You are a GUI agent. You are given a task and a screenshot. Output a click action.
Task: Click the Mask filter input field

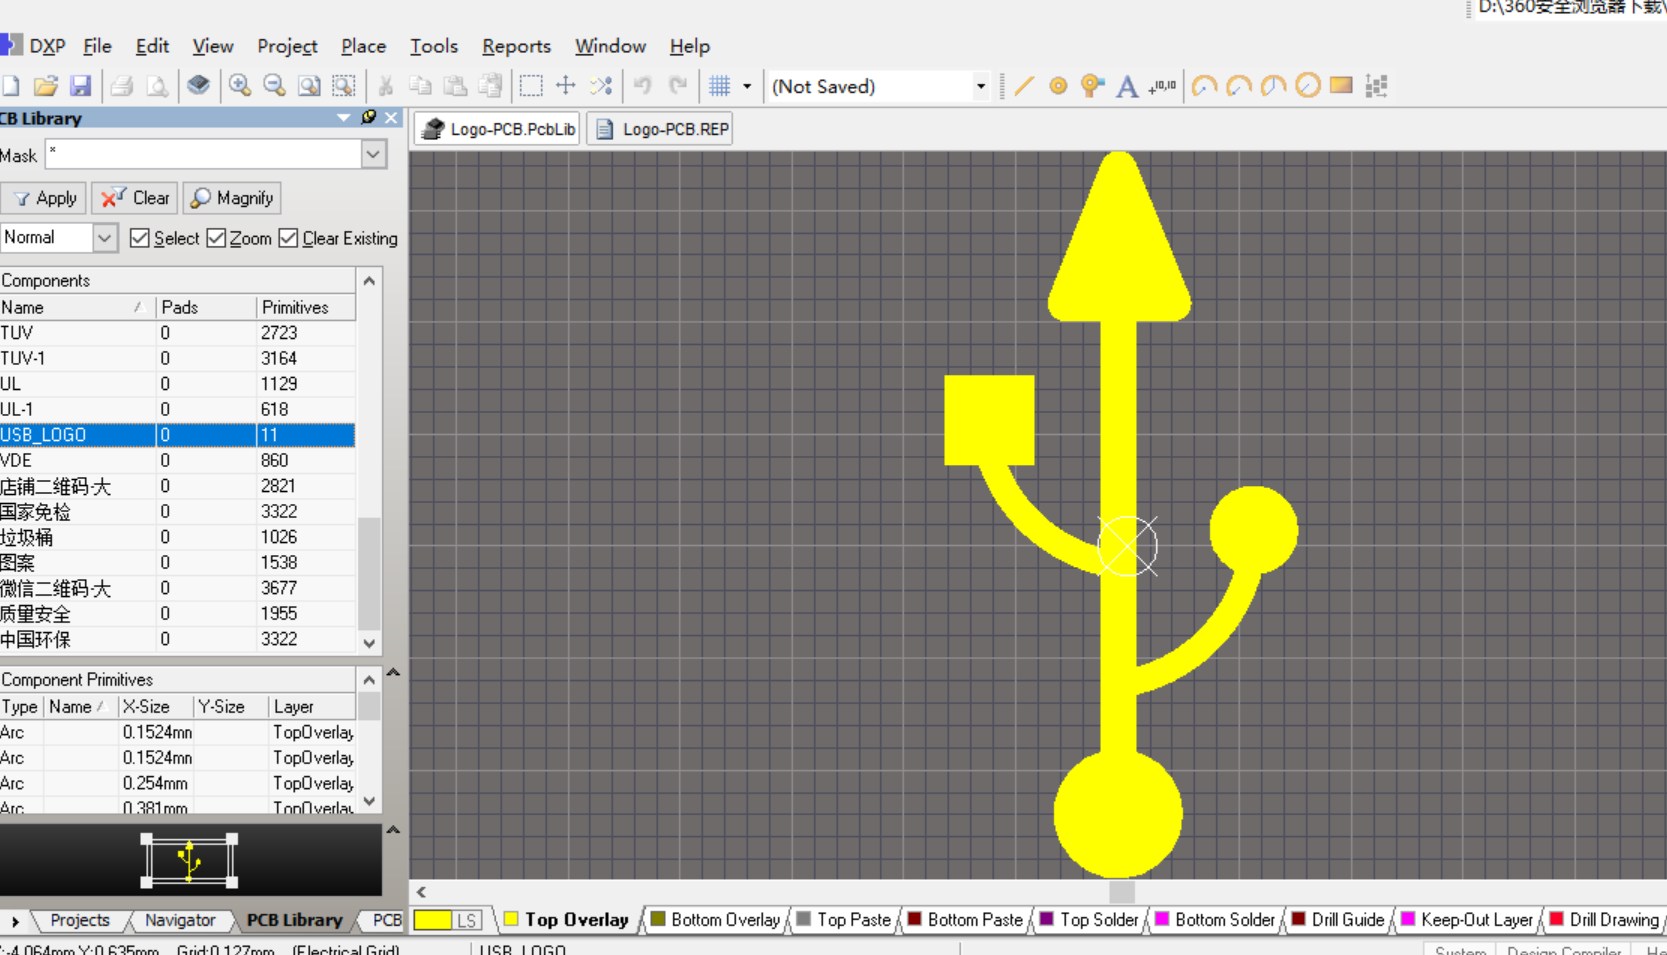pyautogui.click(x=204, y=154)
